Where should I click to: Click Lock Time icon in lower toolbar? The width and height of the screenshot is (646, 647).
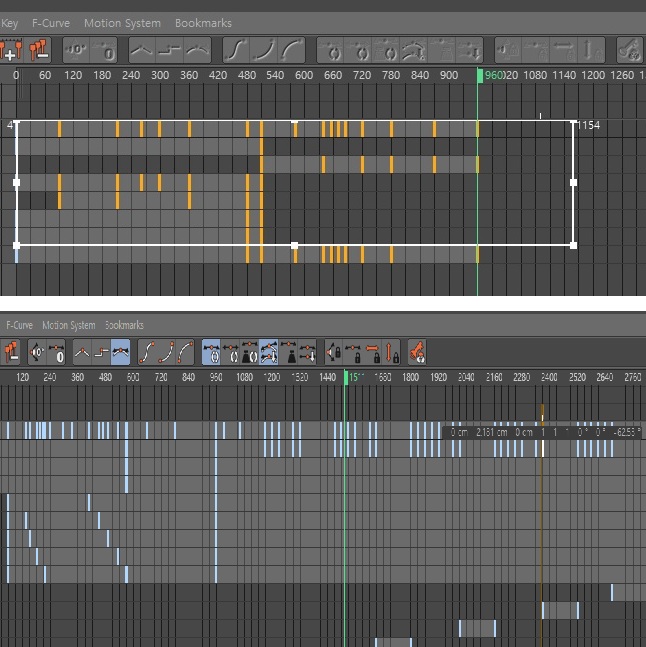(x=373, y=352)
